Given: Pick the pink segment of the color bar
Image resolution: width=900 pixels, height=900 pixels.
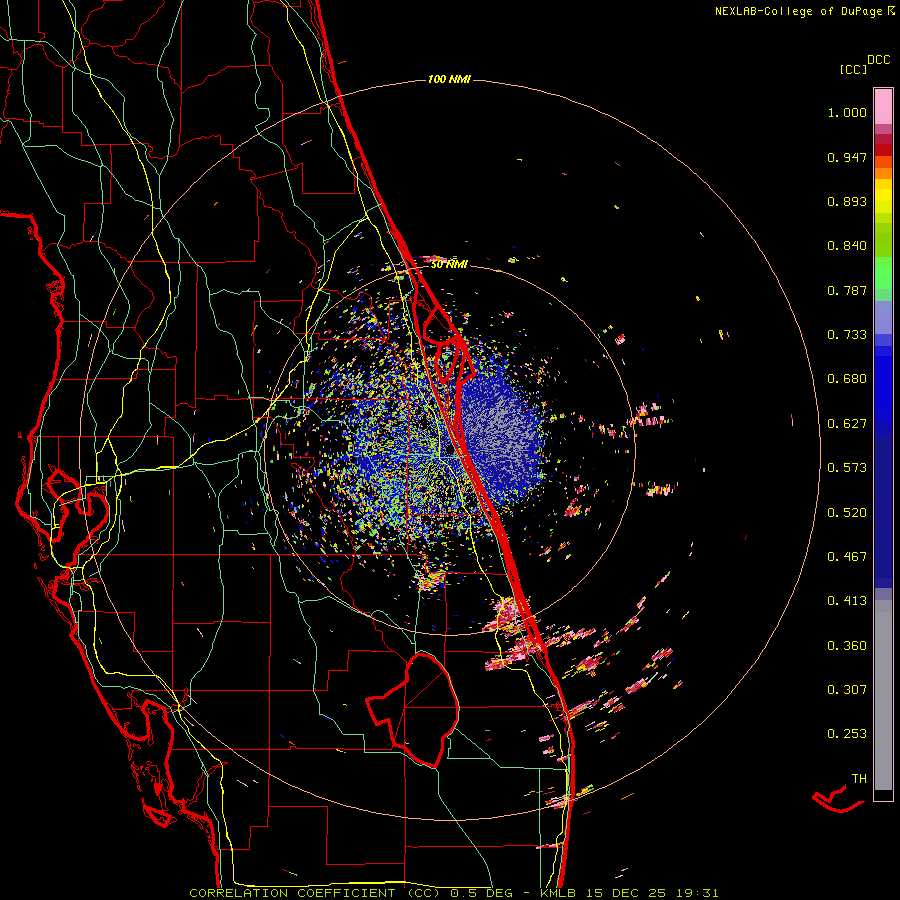Looking at the screenshot, I should (x=883, y=107).
